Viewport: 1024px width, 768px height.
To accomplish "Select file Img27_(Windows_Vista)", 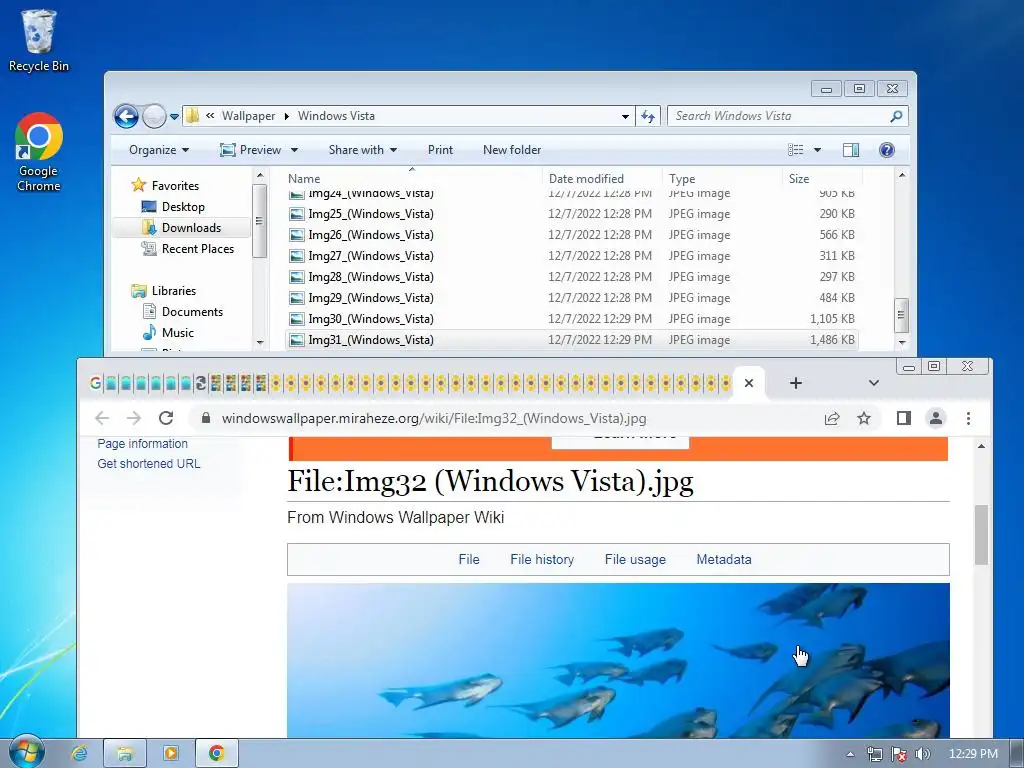I will click(x=371, y=256).
